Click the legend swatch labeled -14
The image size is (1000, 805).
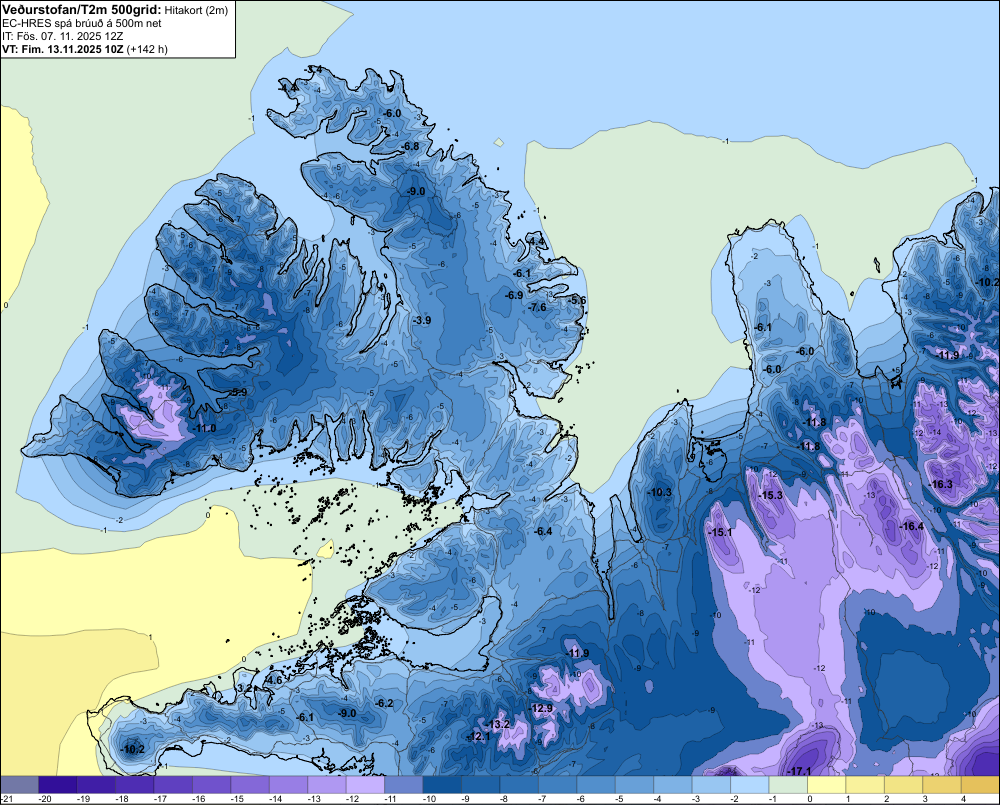[x=288, y=784]
